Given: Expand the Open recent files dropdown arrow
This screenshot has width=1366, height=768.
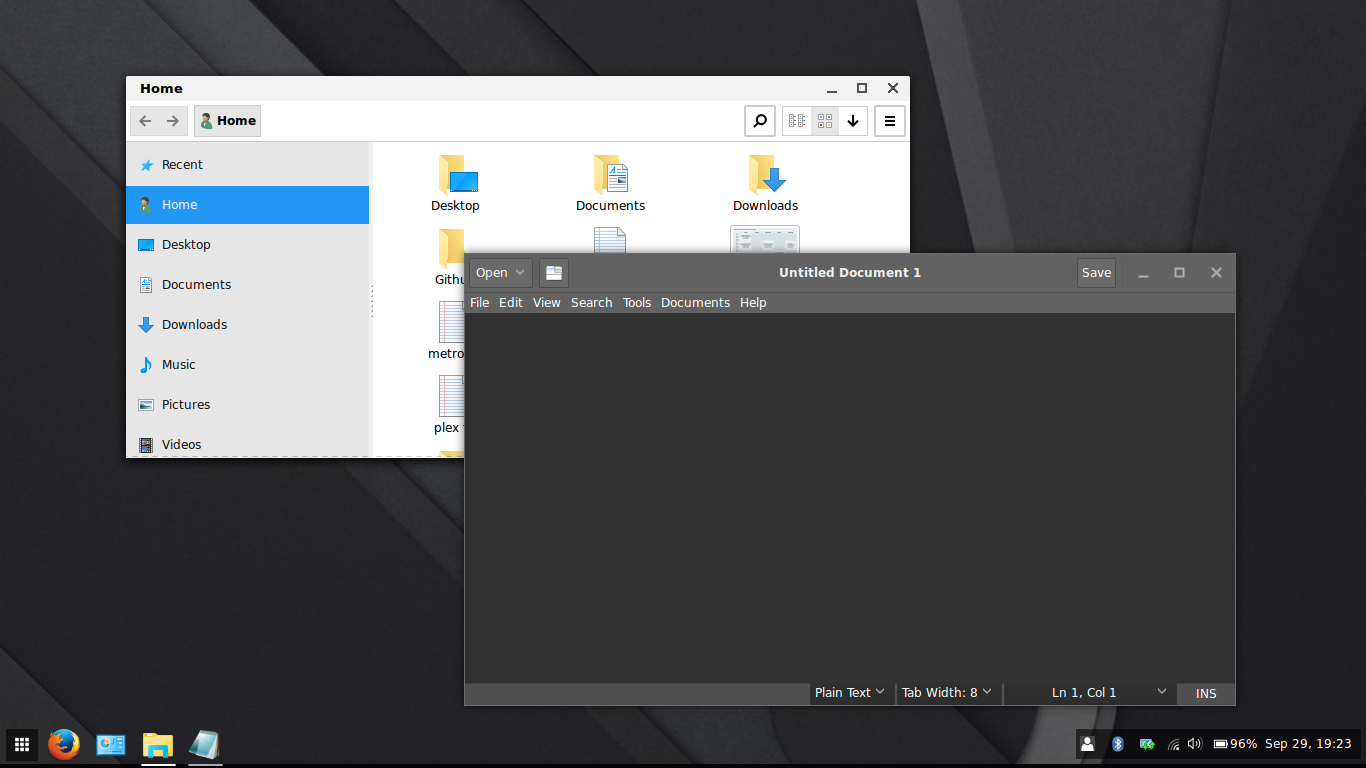Looking at the screenshot, I should click(521, 273).
